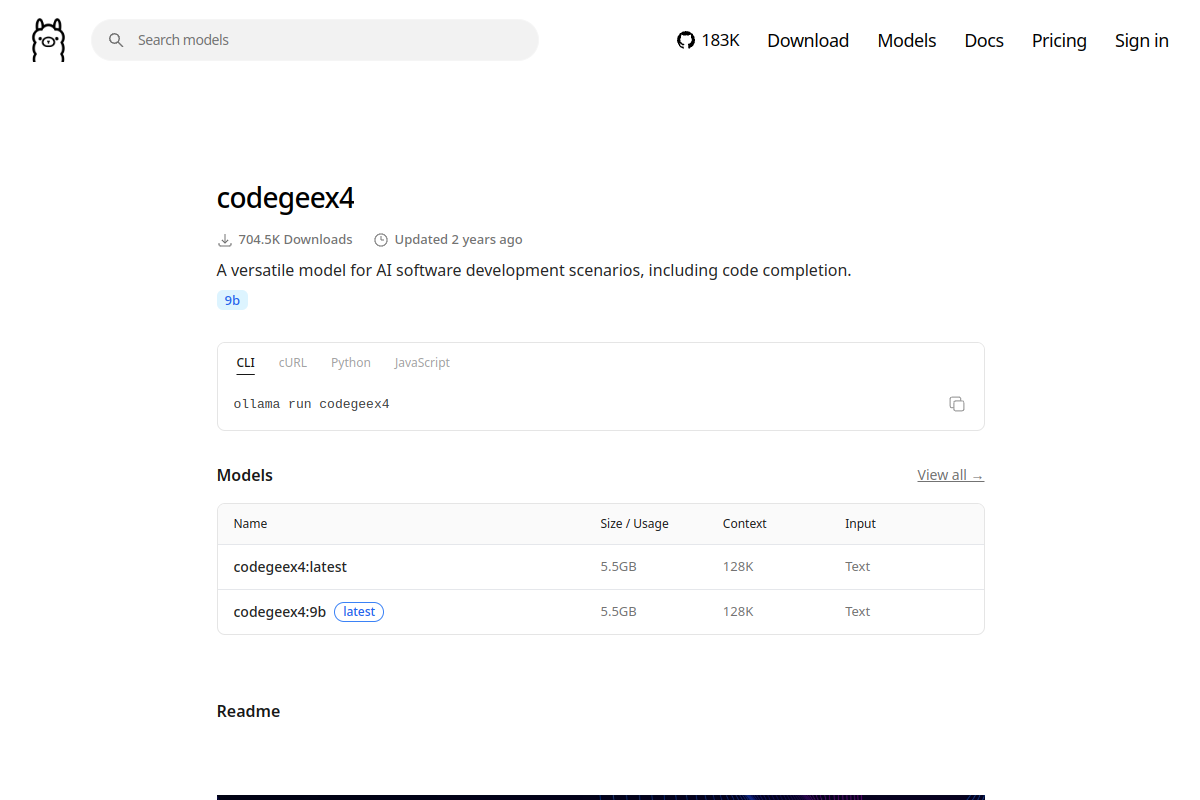Click the Readme heading
This screenshot has height=800, width=1200.
tap(248, 711)
